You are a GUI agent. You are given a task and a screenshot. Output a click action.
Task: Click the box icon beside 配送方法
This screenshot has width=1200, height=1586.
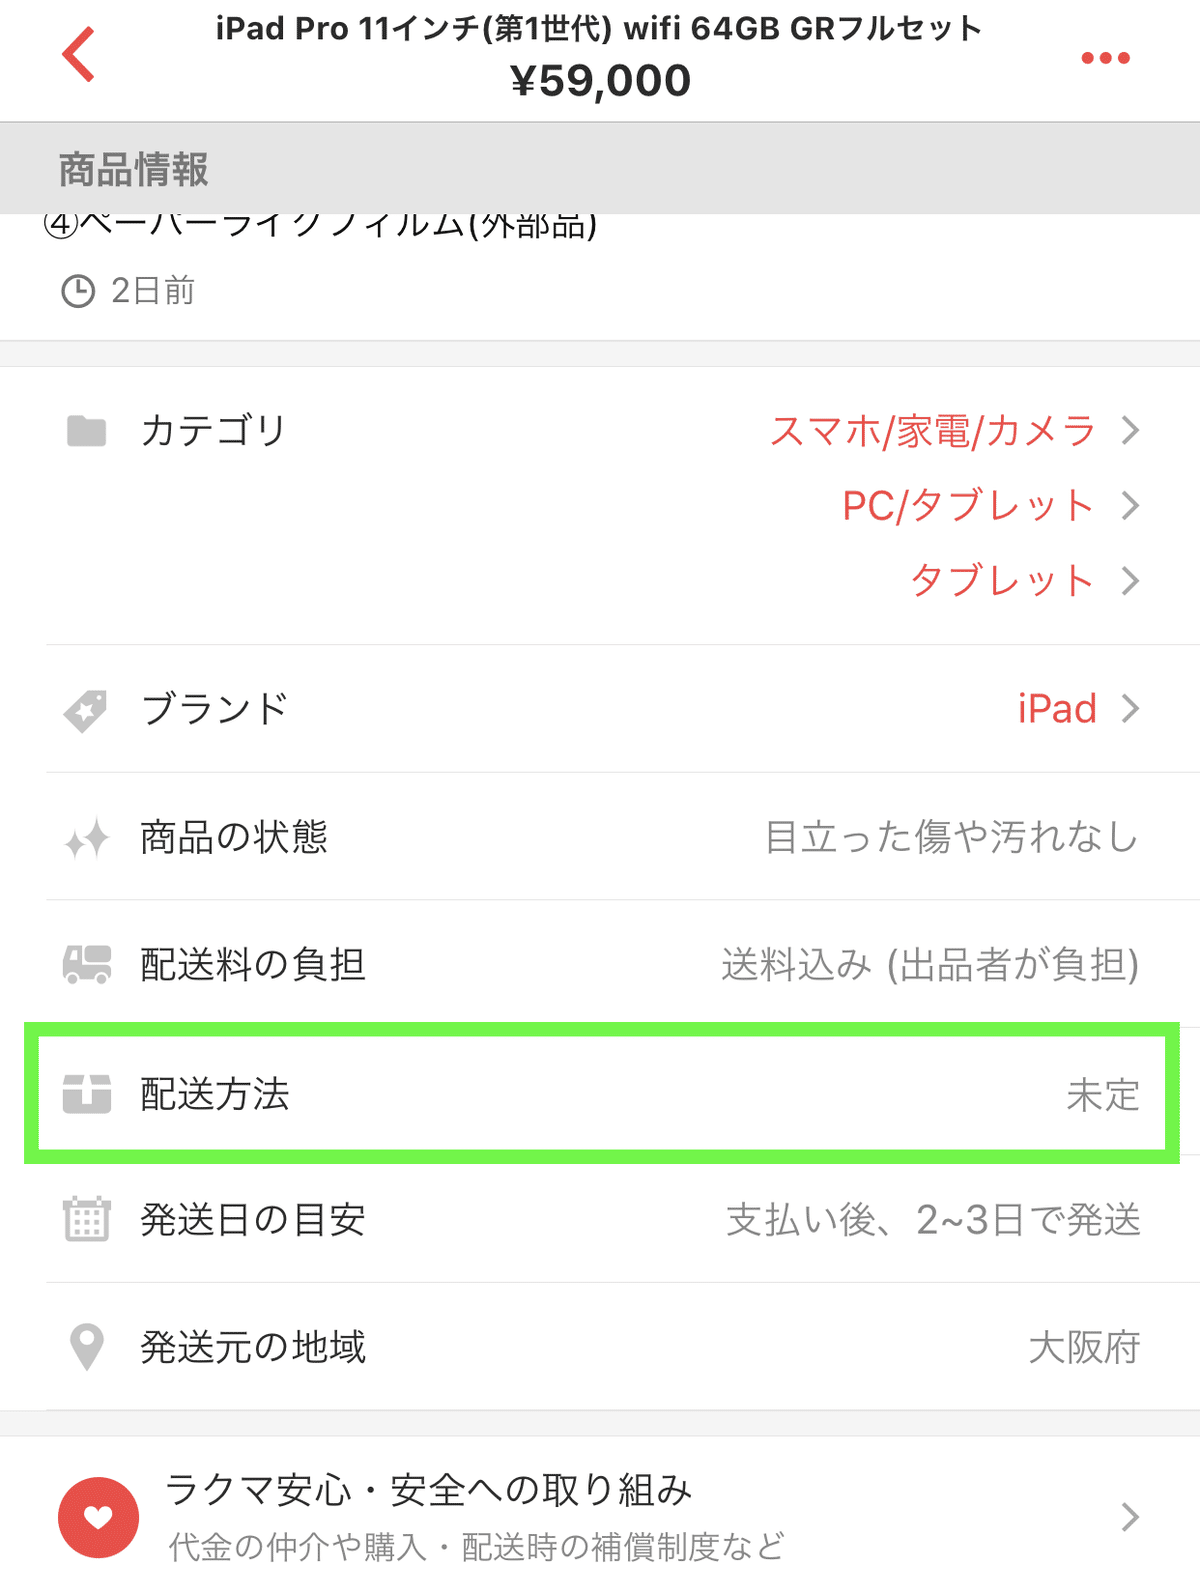pyautogui.click(x=87, y=1094)
